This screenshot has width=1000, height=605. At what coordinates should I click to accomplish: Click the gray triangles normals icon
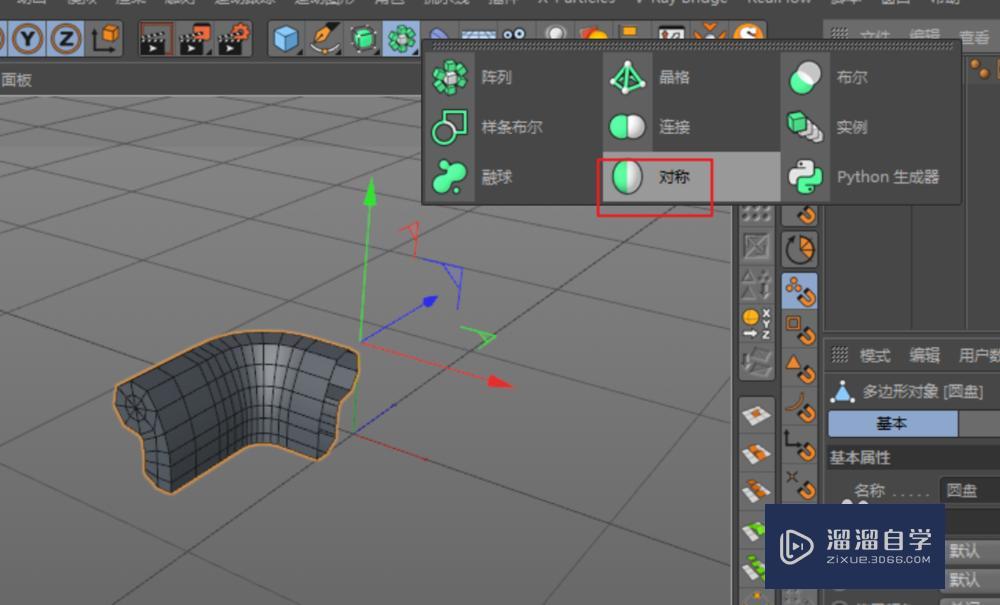pyautogui.click(x=756, y=285)
